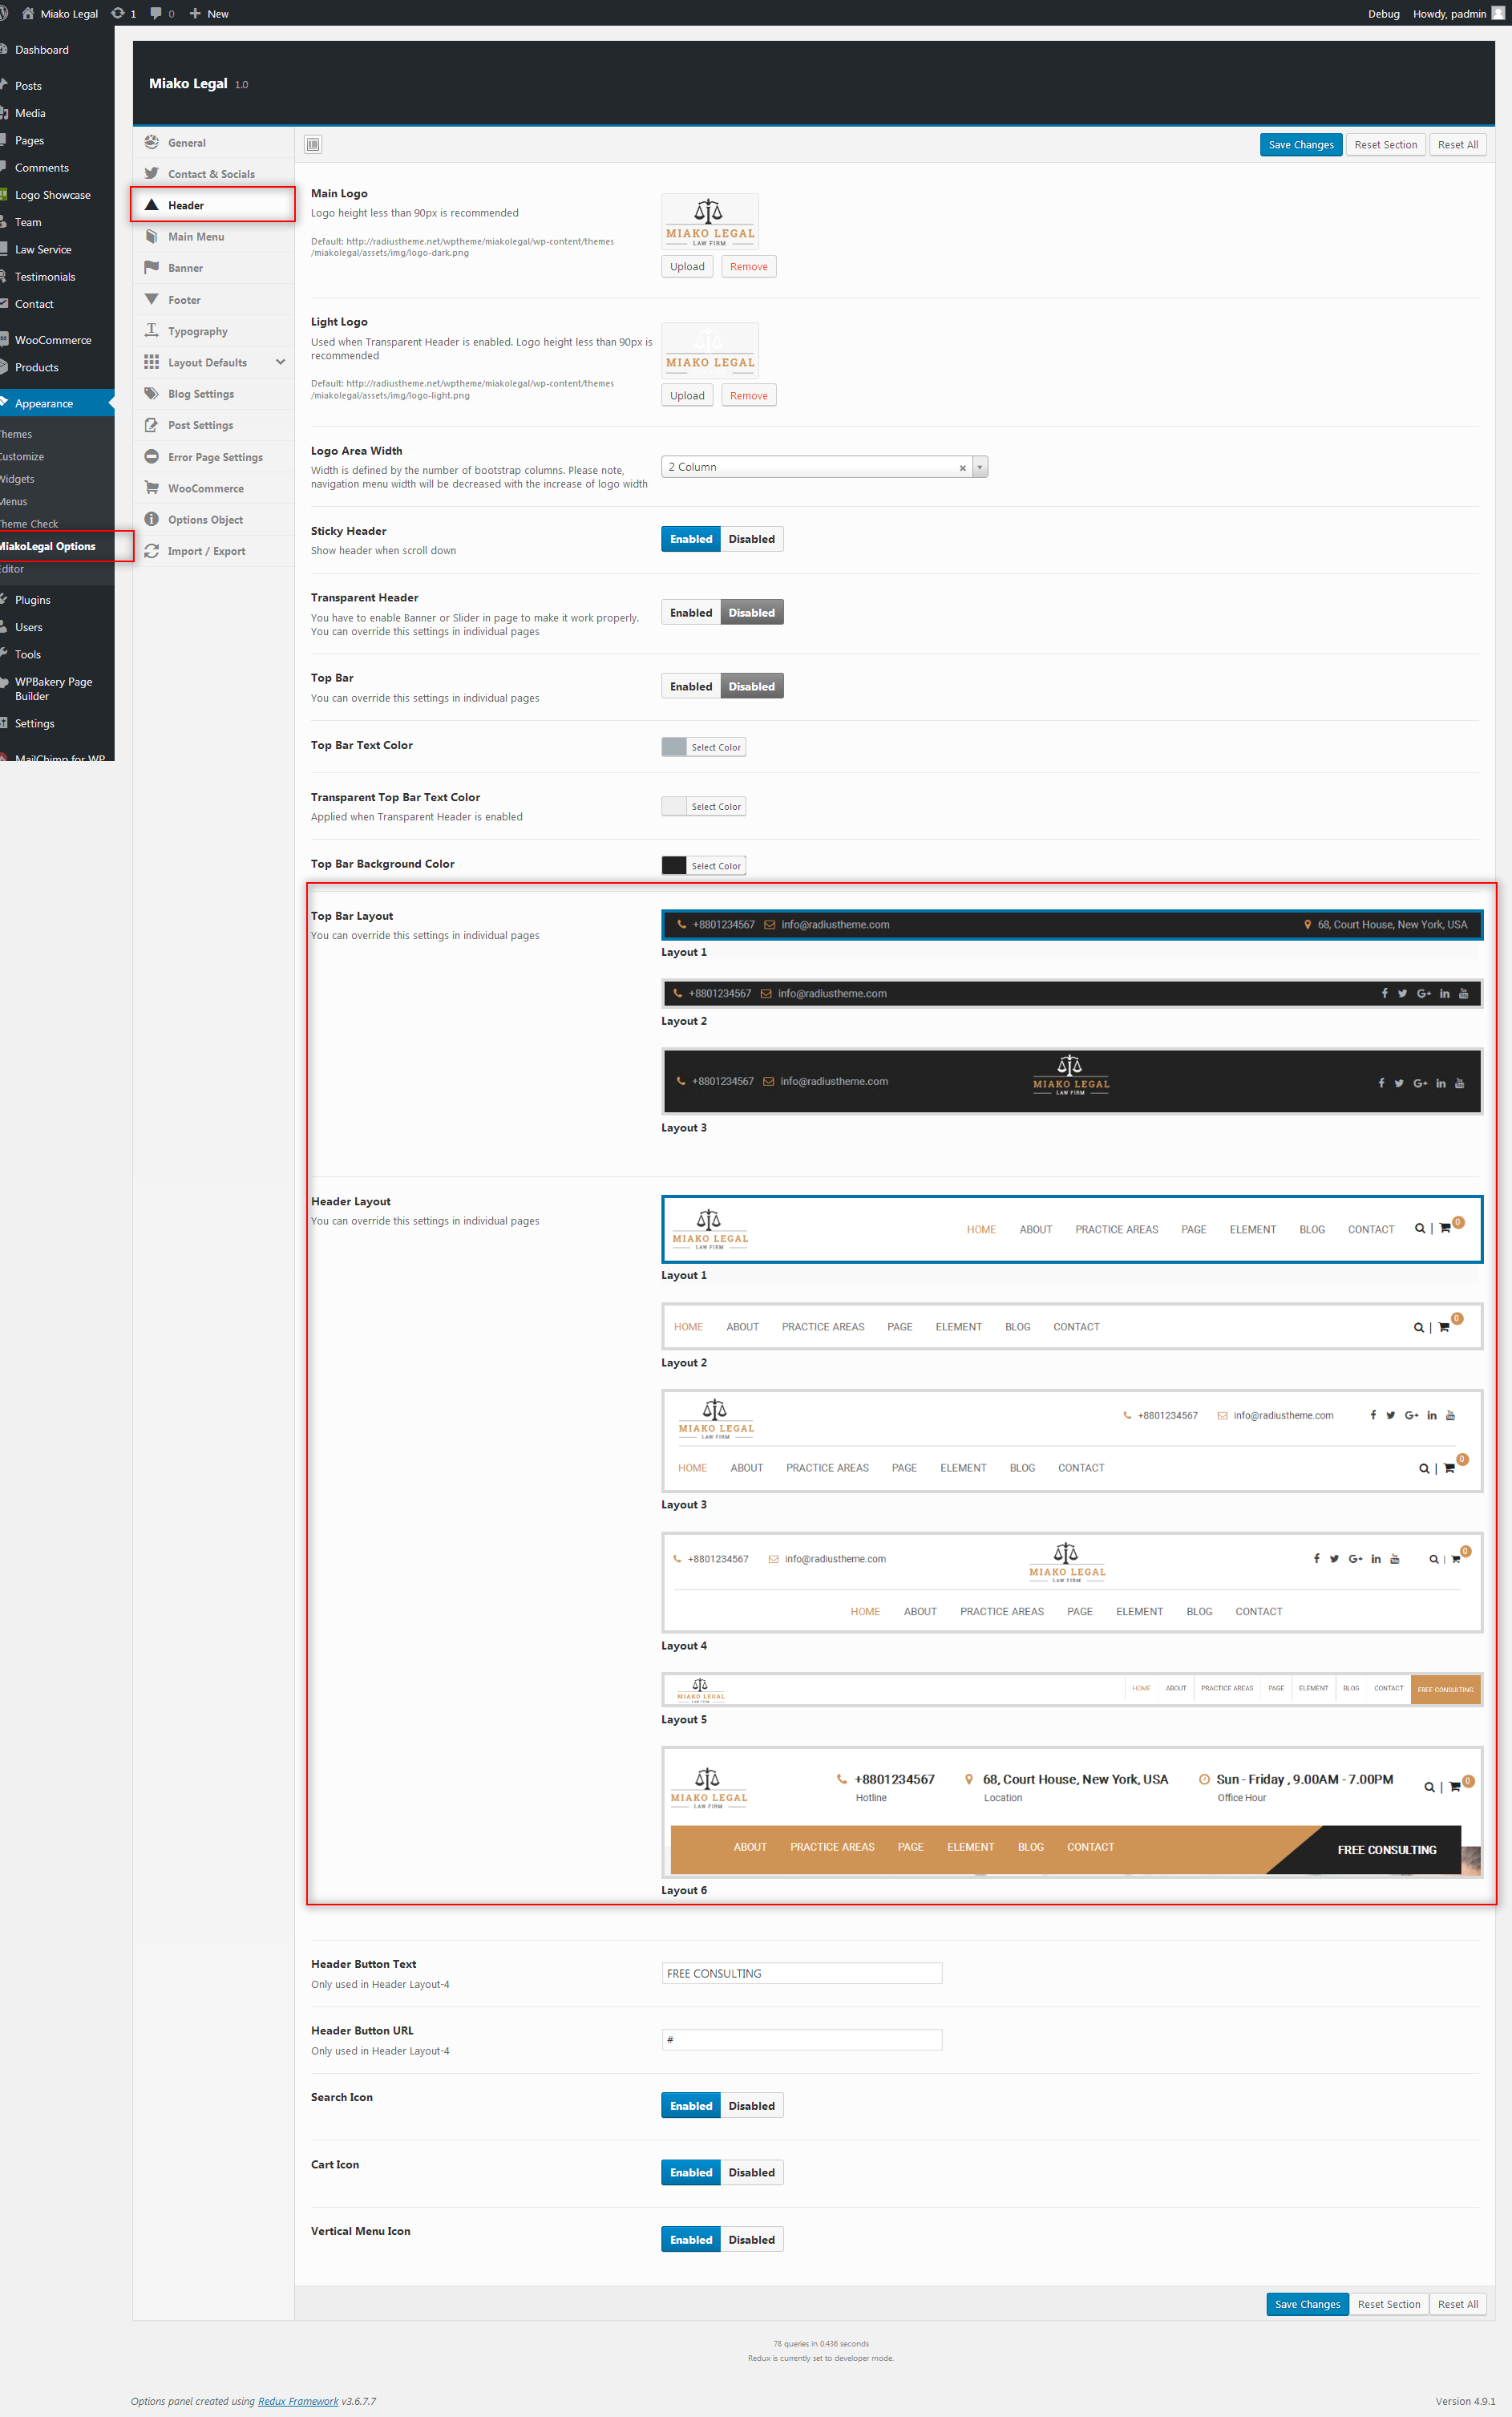This screenshot has height=2417, width=1512.
Task: Open the General section gear icon
Action: click(x=152, y=142)
